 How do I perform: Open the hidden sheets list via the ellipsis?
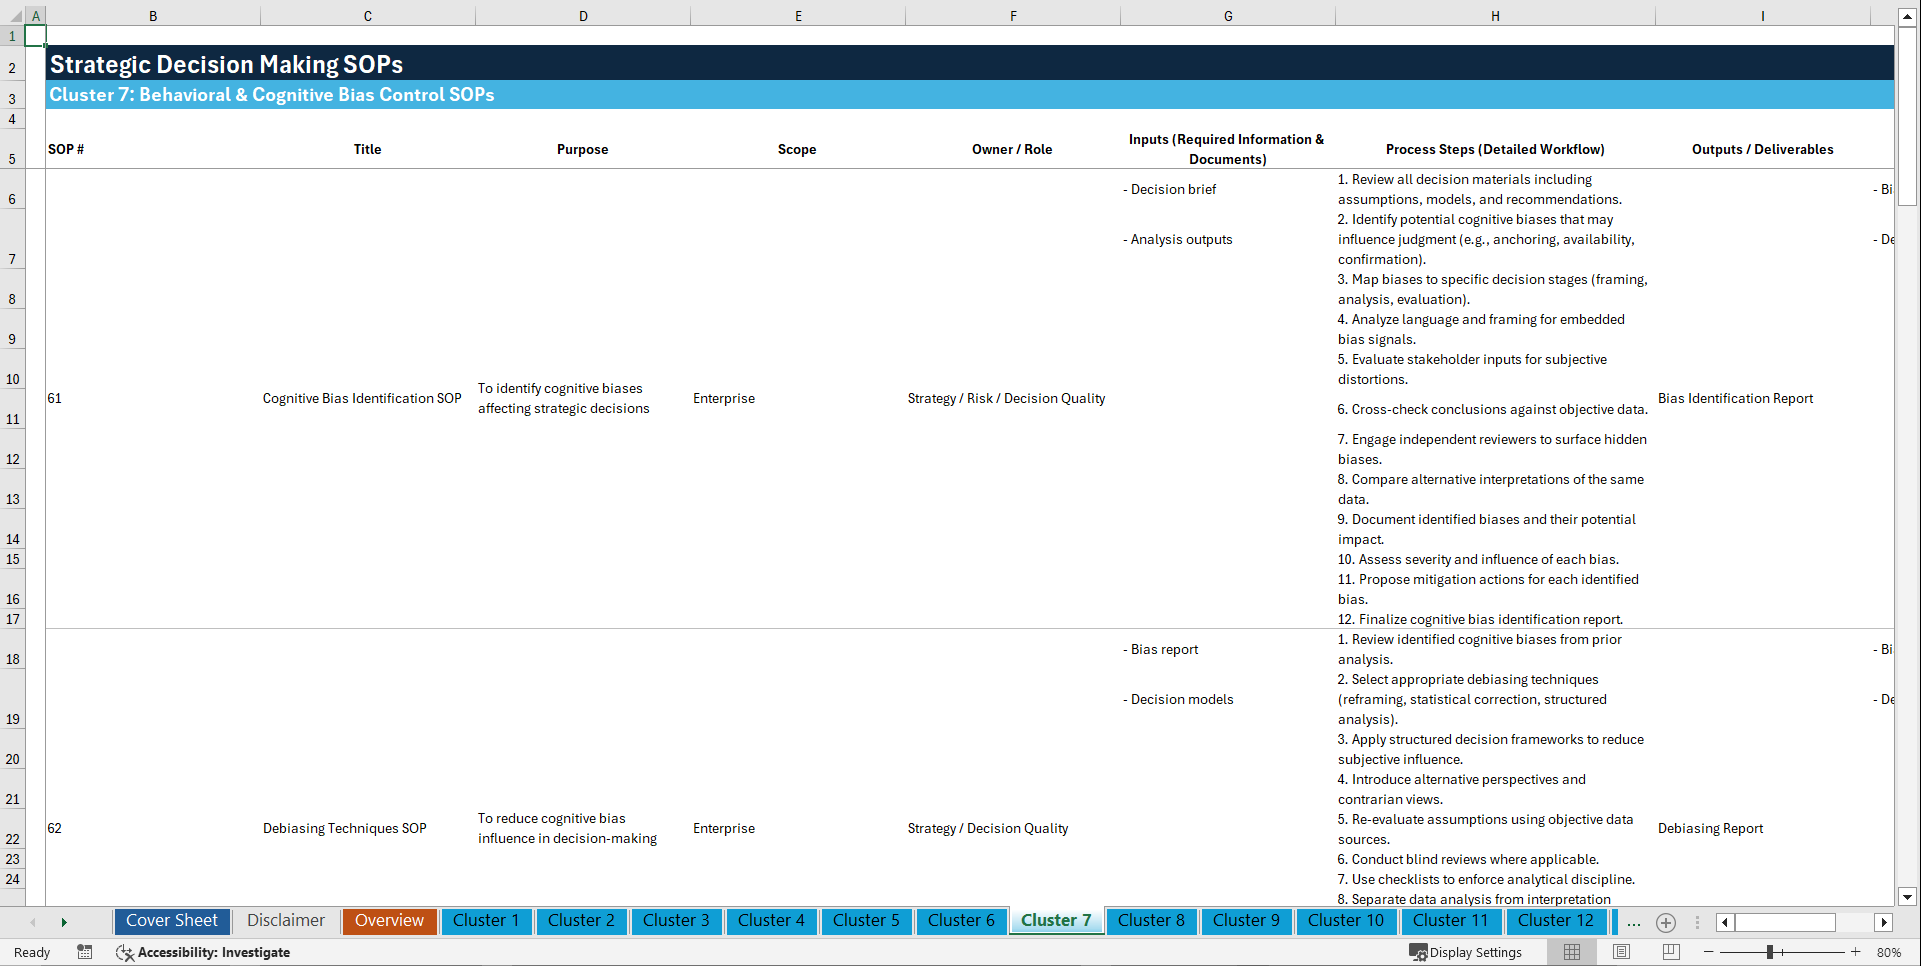pos(1634,922)
